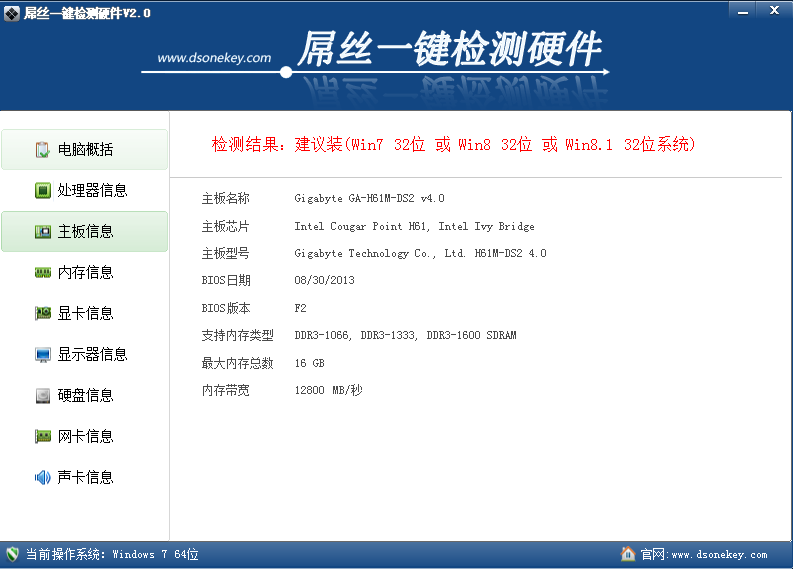Image resolution: width=793 pixels, height=569 pixels.
Task: Select the 内存信息 sidebar label
Action: [85, 272]
